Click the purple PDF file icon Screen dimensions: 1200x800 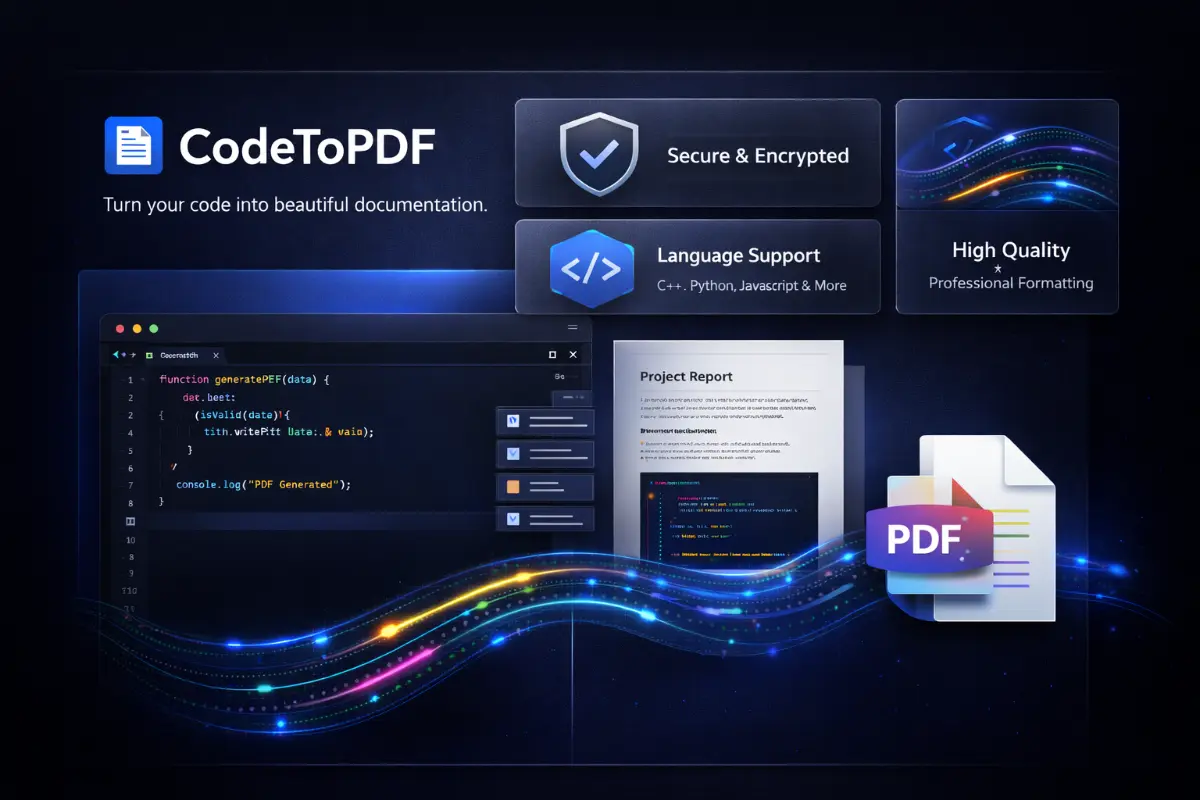(x=928, y=538)
